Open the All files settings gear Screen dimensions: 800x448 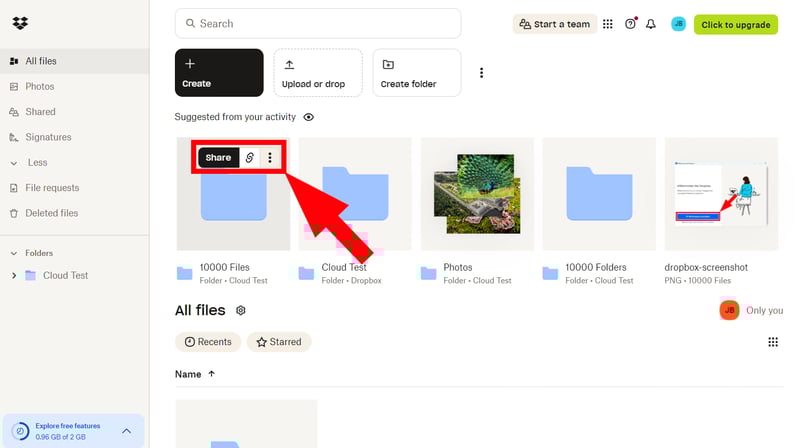click(x=240, y=310)
